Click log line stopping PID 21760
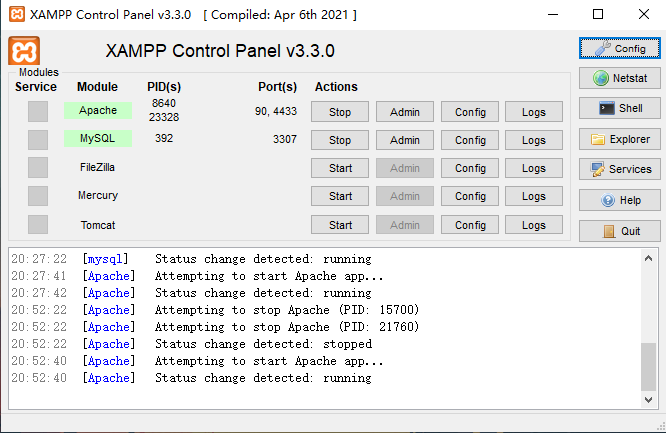 point(215,327)
